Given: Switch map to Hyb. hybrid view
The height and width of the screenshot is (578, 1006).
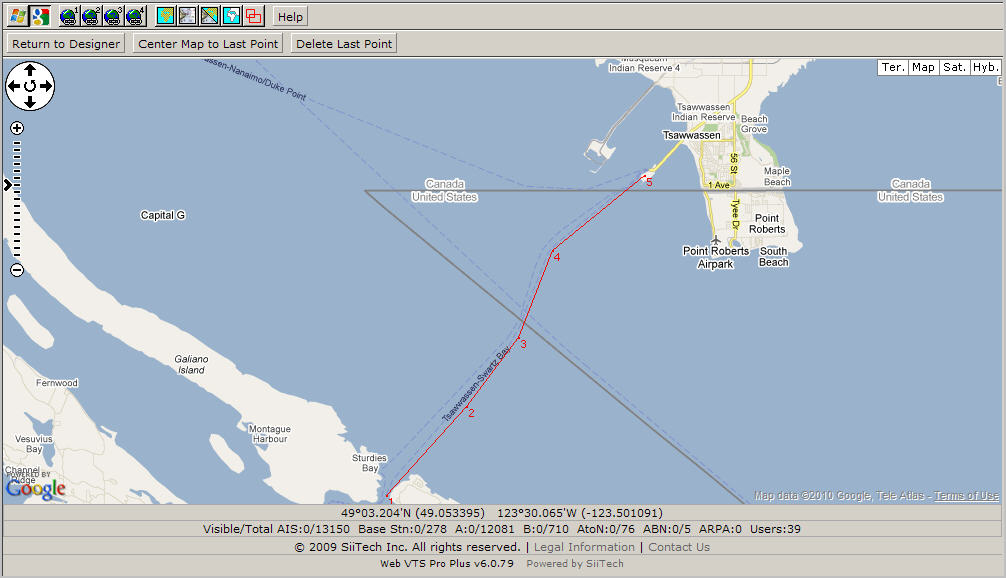Looking at the screenshot, I should click(x=985, y=67).
